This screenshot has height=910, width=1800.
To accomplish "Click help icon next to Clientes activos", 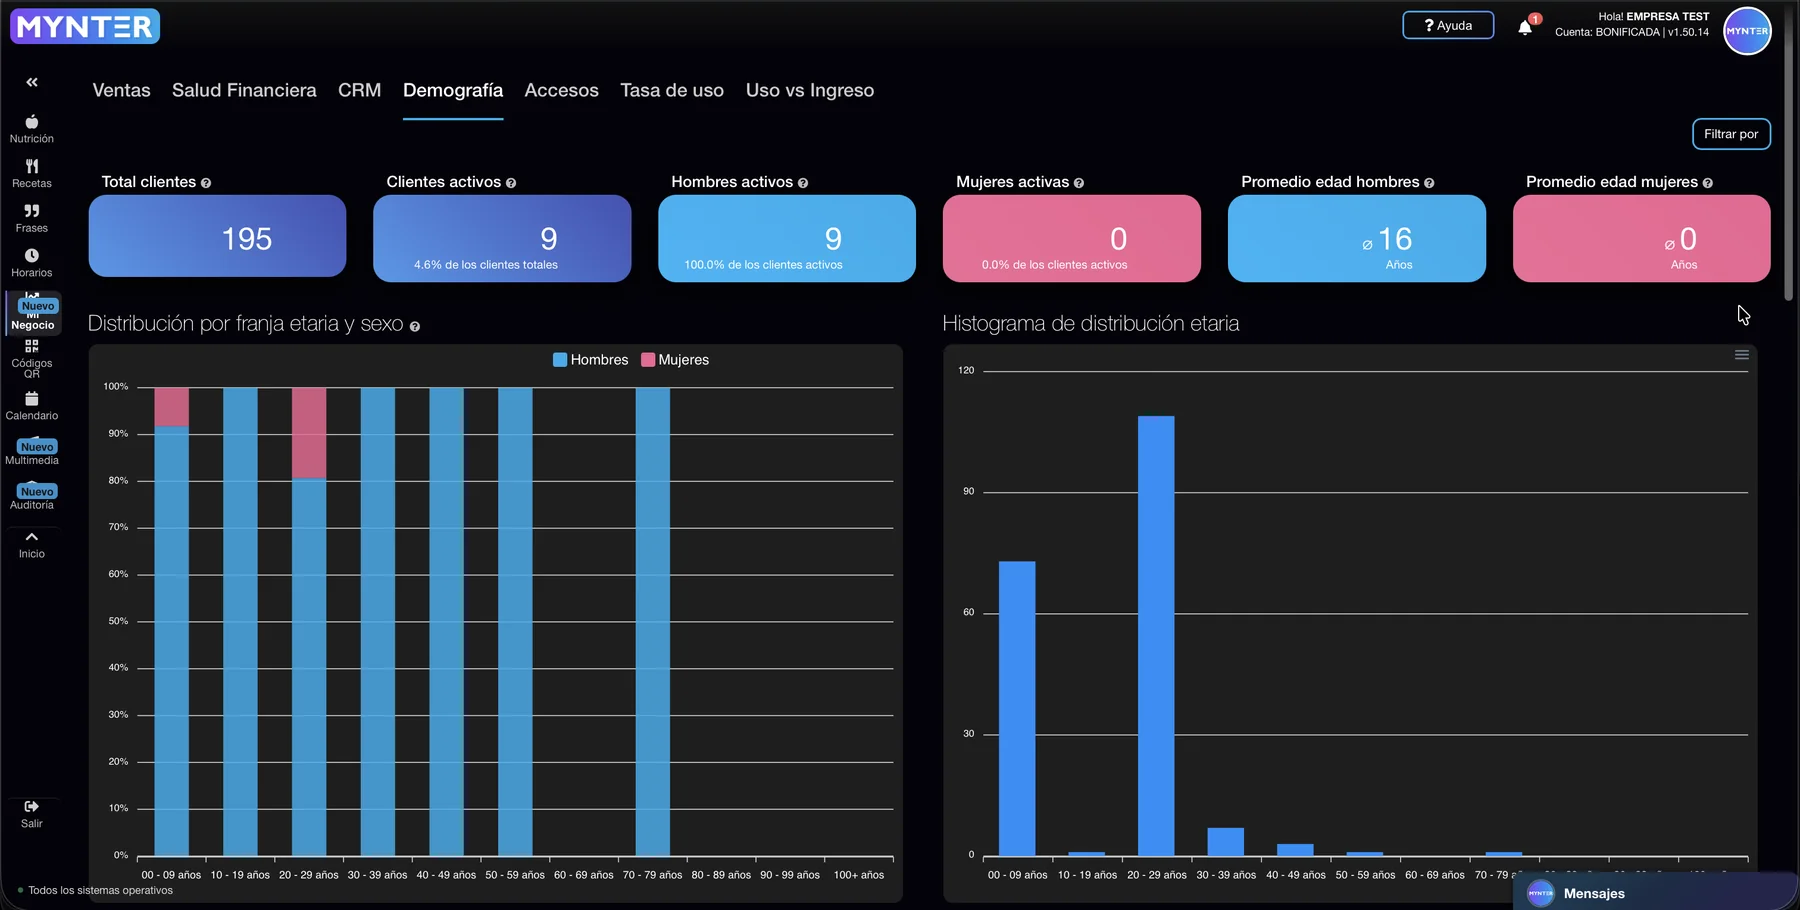I will 511,183.
